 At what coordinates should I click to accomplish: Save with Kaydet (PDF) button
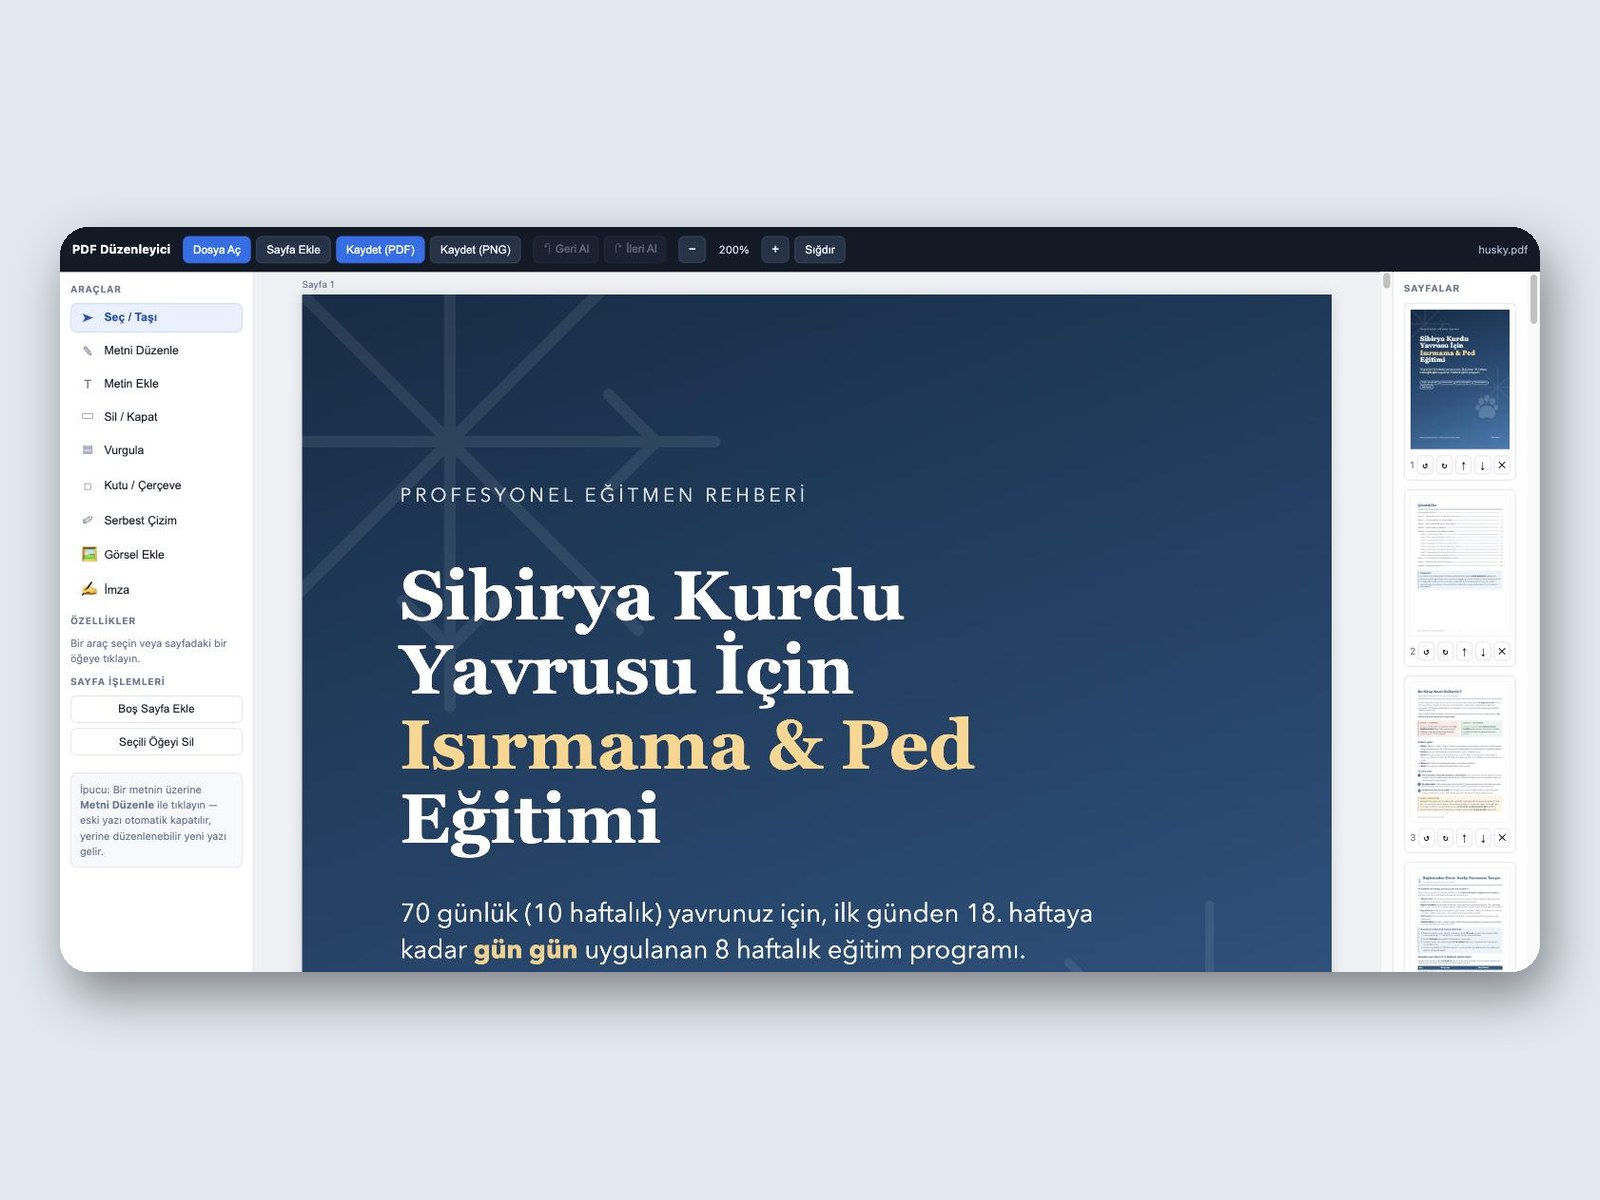[x=380, y=250]
